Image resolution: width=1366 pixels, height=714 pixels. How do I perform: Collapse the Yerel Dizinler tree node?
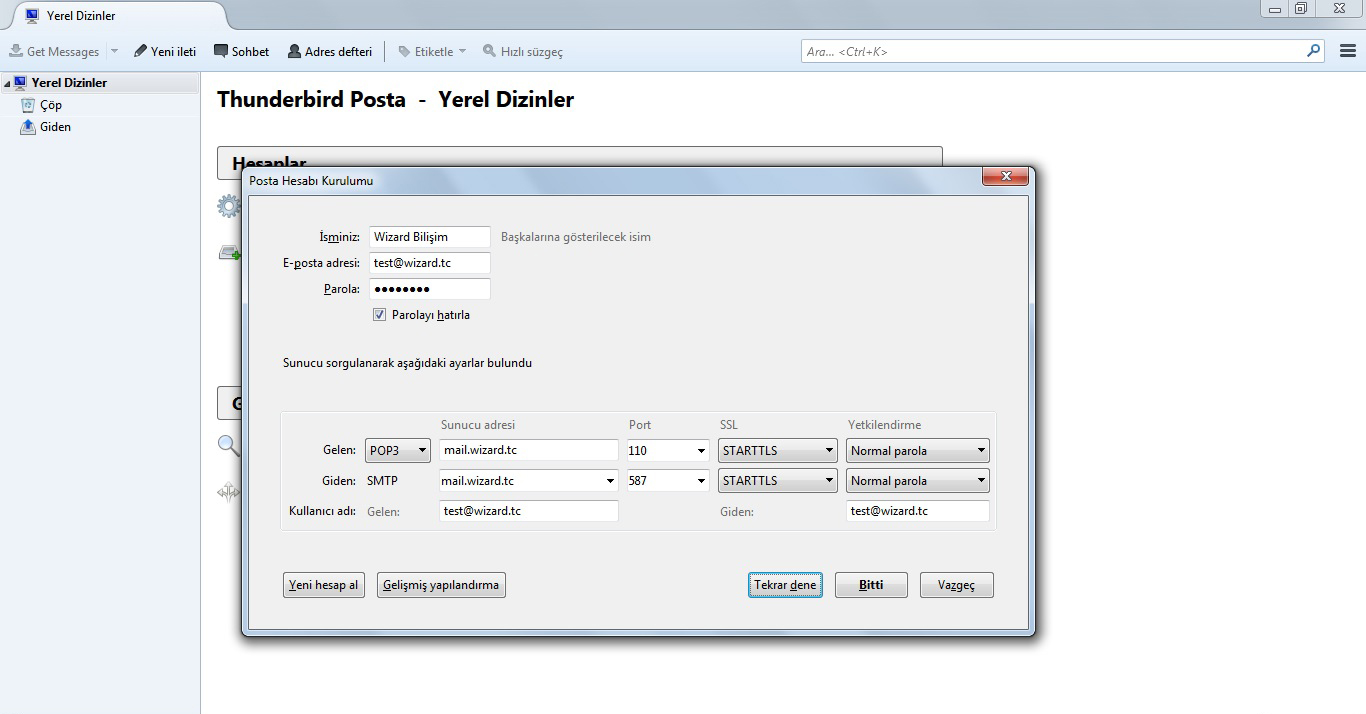[x=7, y=83]
